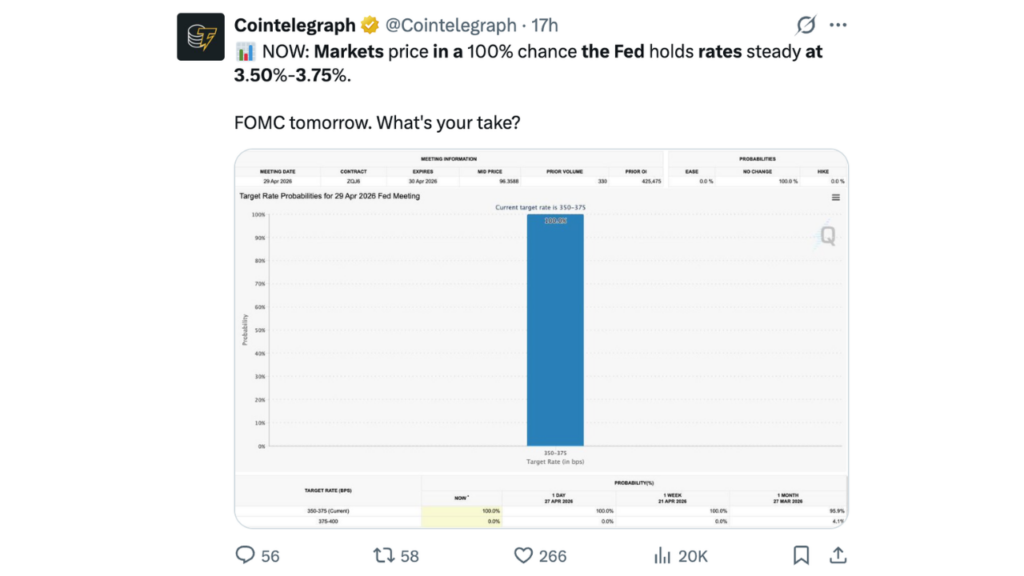1024x576 pixels.
Task: Click Cointelegraph's verified badge
Action: coord(372,25)
